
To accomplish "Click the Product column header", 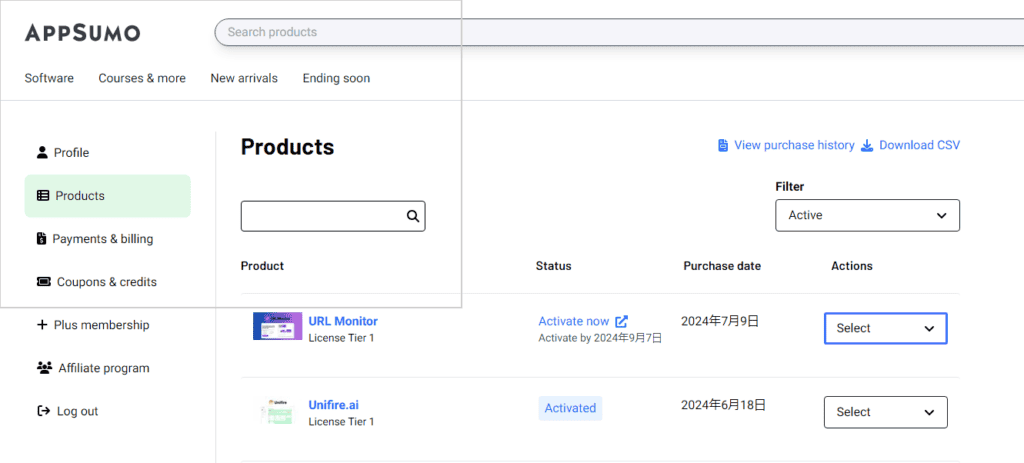I will pyautogui.click(x=262, y=266).
